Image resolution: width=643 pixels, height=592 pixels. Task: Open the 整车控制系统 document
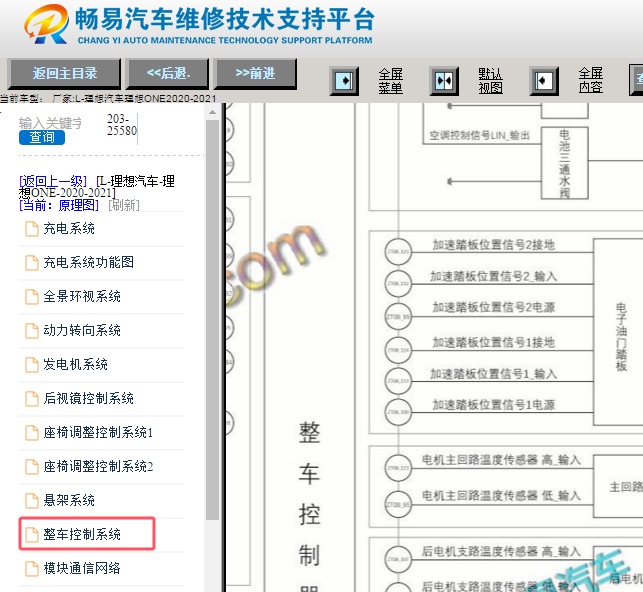click(82, 535)
